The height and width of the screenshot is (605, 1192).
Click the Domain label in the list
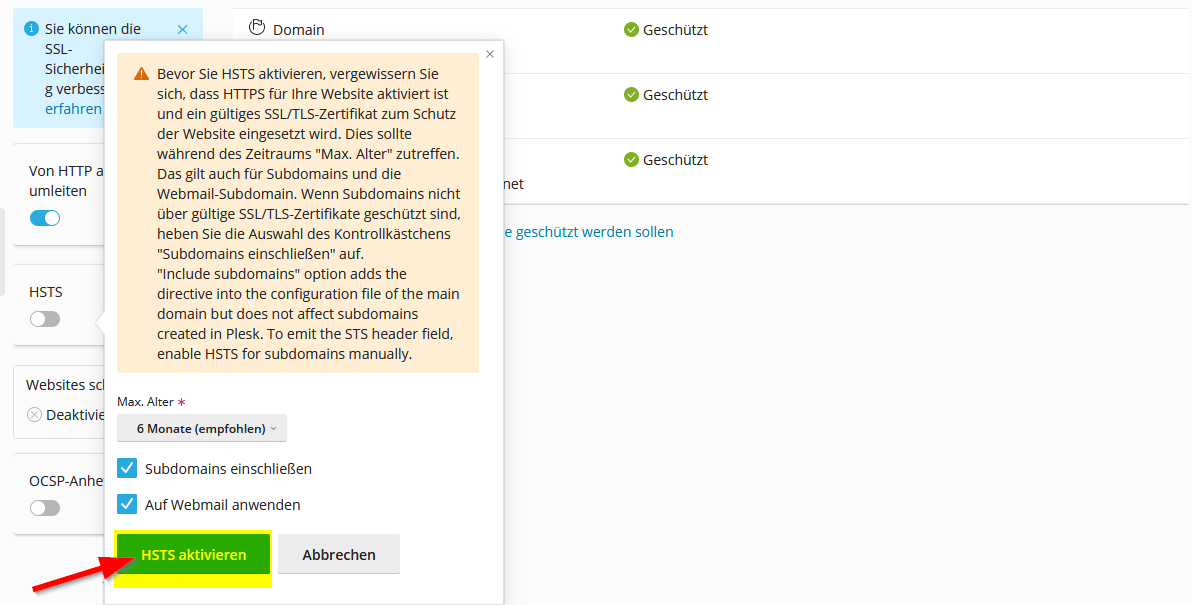[x=298, y=30]
